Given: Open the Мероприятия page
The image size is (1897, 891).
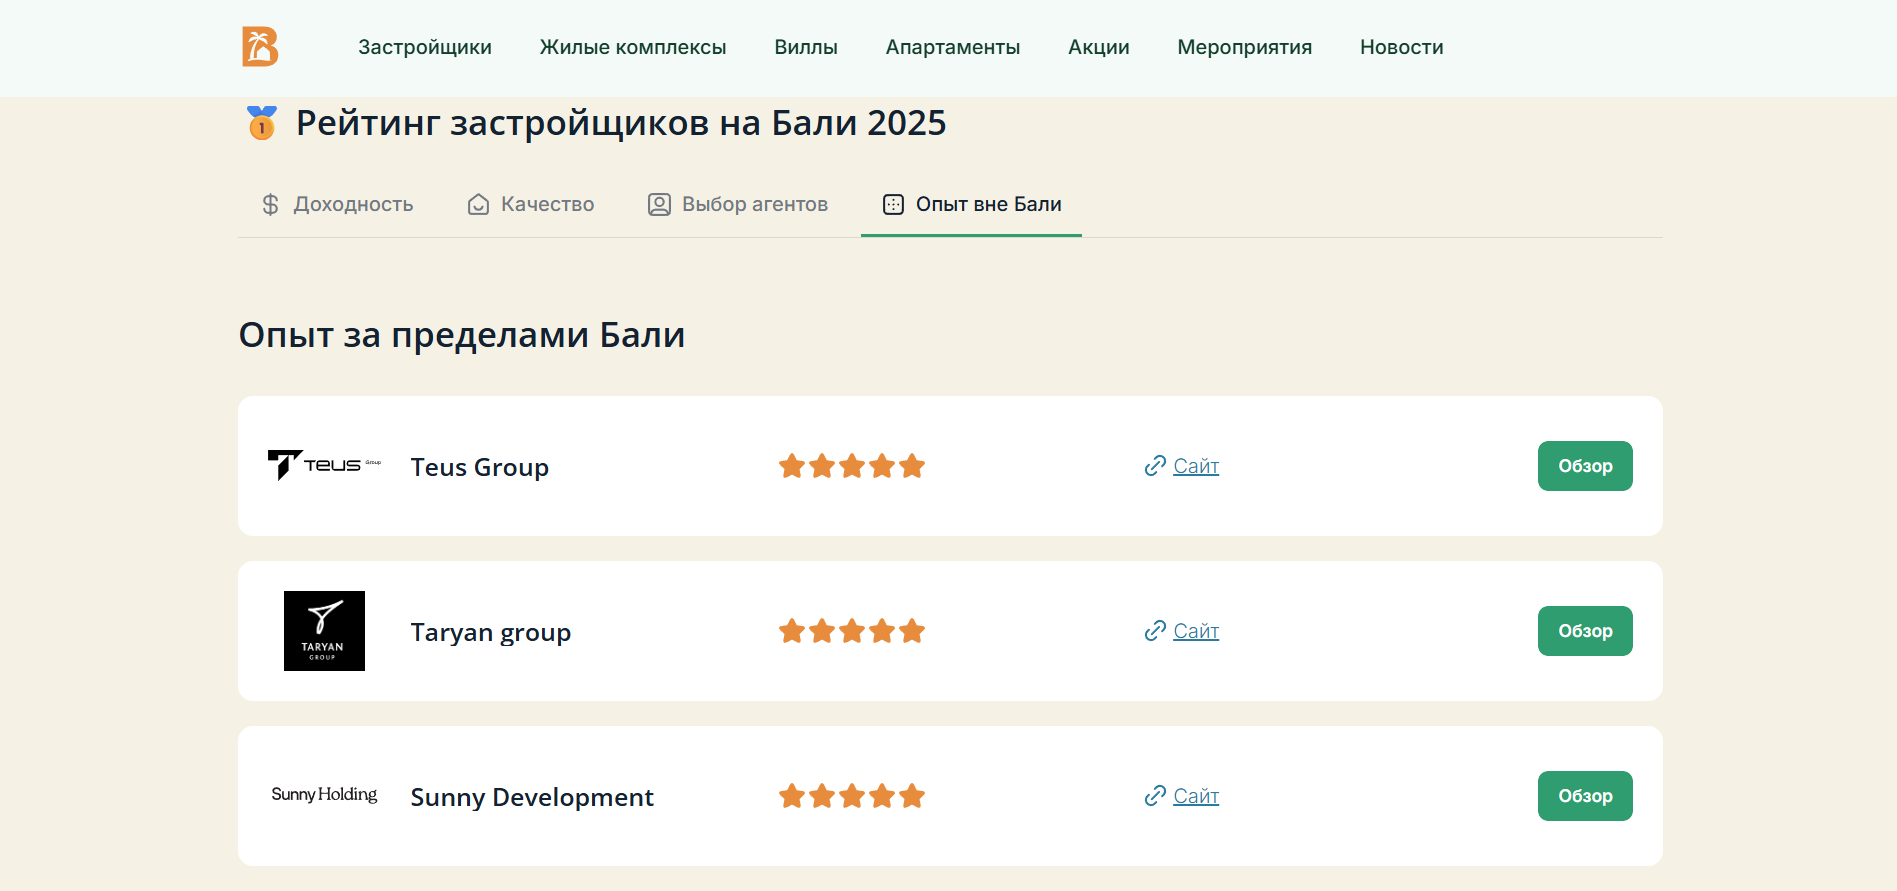Looking at the screenshot, I should point(1245,47).
